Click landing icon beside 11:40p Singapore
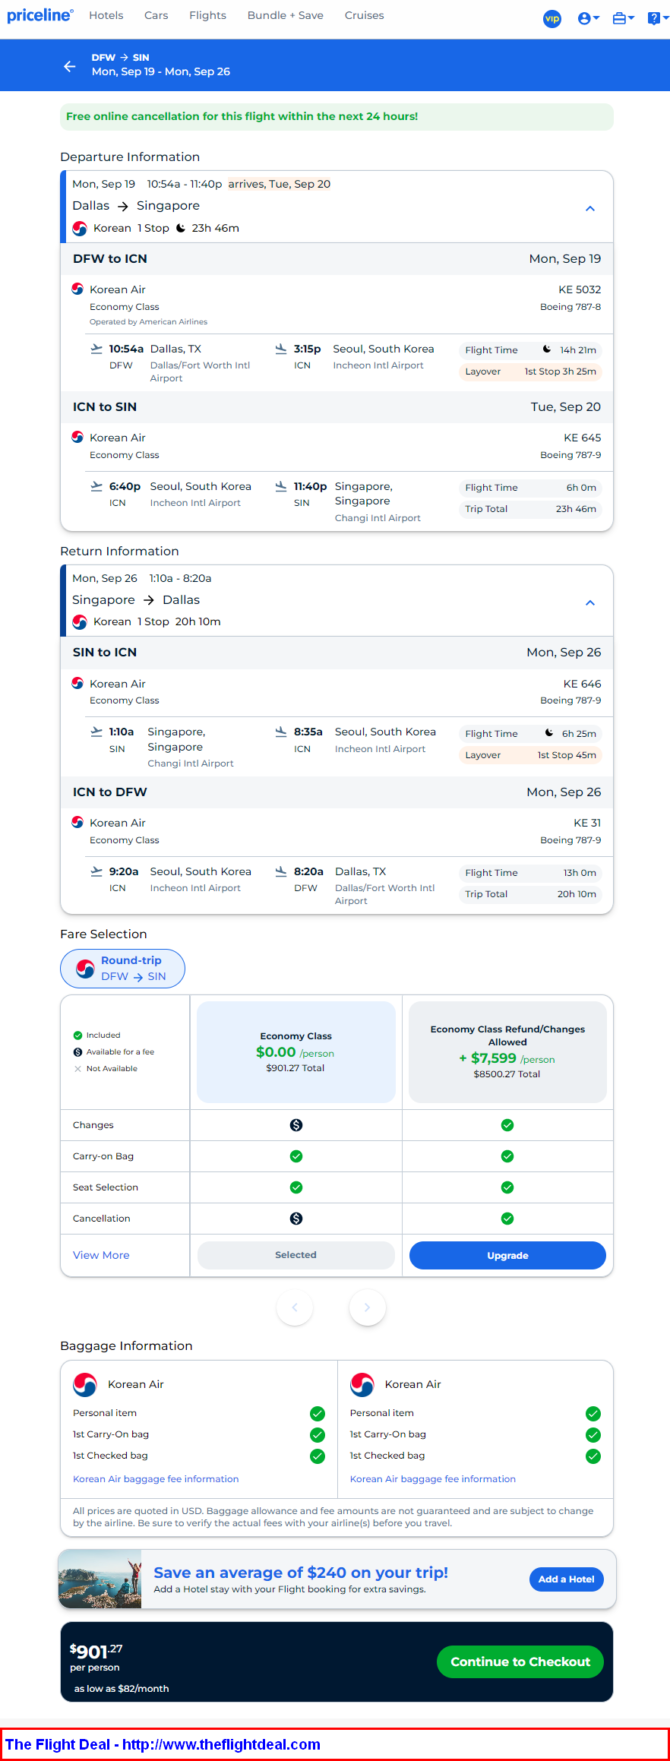Screen dimensions: 670x1761 coord(281,486)
